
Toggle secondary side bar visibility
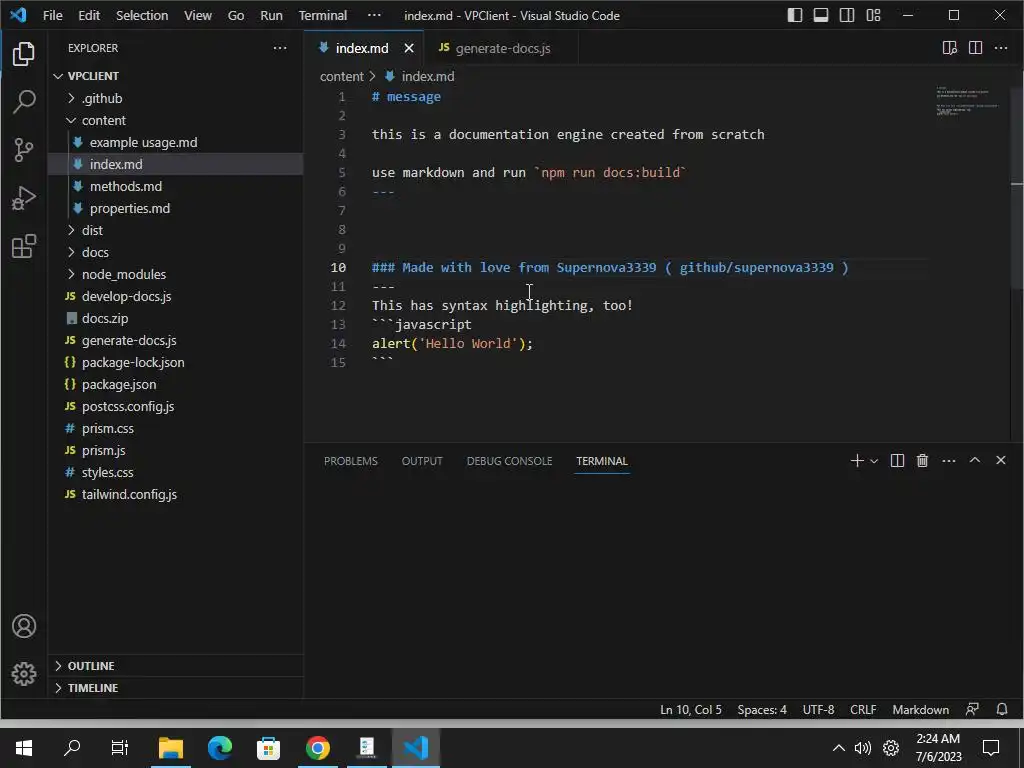(x=847, y=15)
